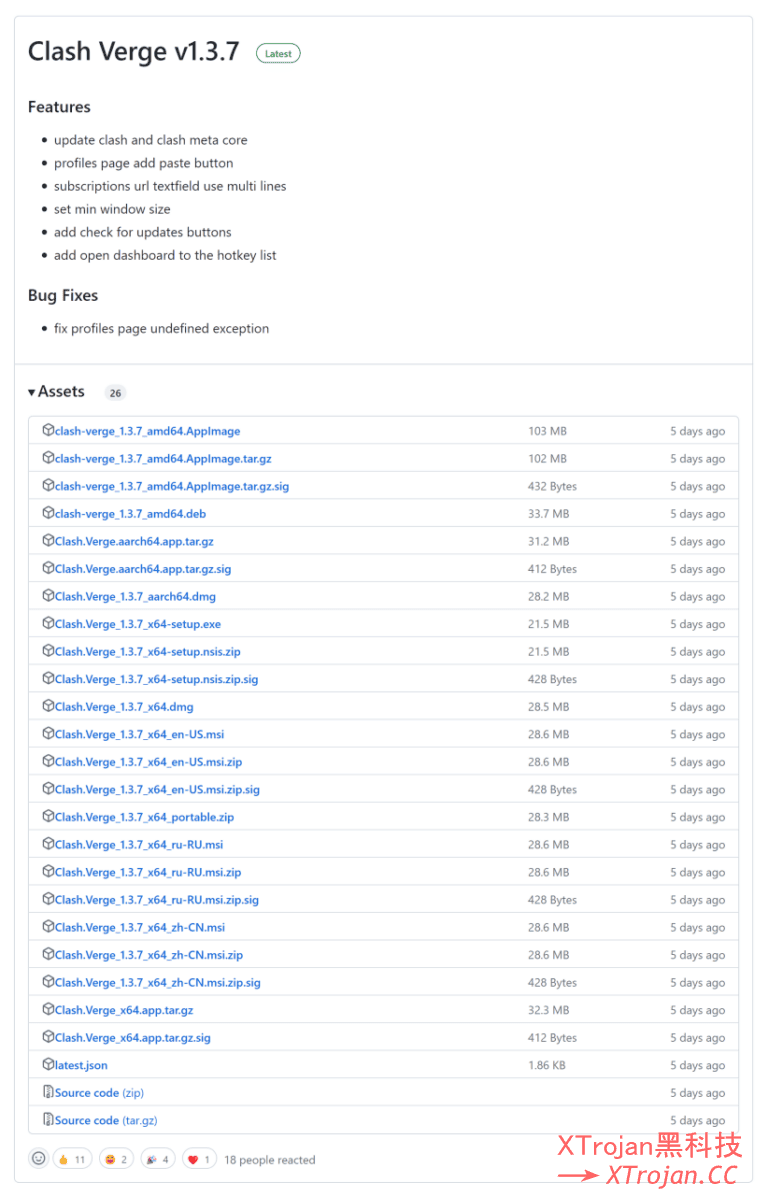The image size is (768, 1196).
Task: Click package icon next to latest.json
Action: coord(48,1065)
